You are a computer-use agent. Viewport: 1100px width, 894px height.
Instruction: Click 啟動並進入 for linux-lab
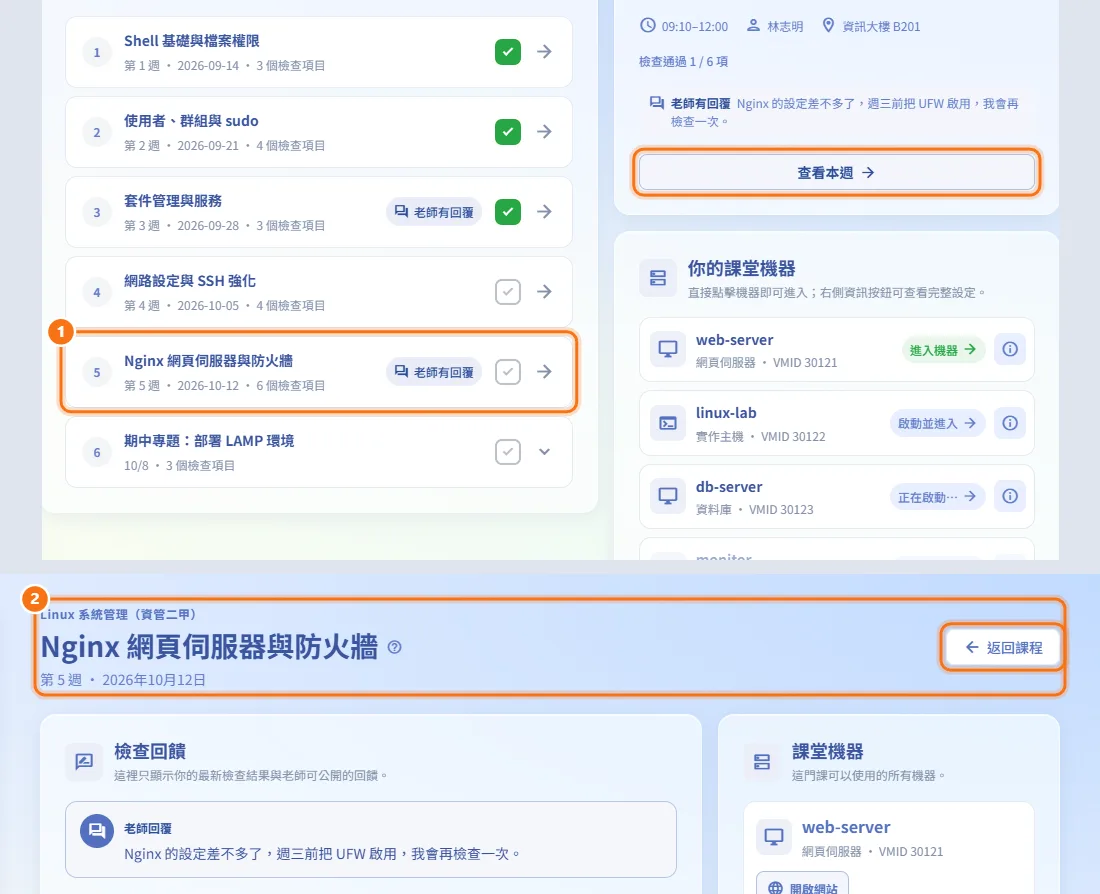coord(937,423)
